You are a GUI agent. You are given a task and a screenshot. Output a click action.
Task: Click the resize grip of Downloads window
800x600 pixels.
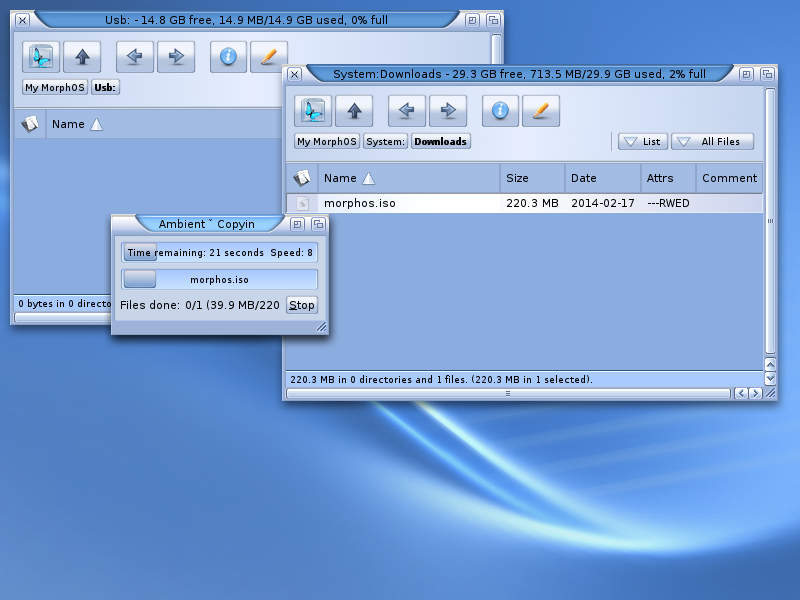click(x=770, y=393)
